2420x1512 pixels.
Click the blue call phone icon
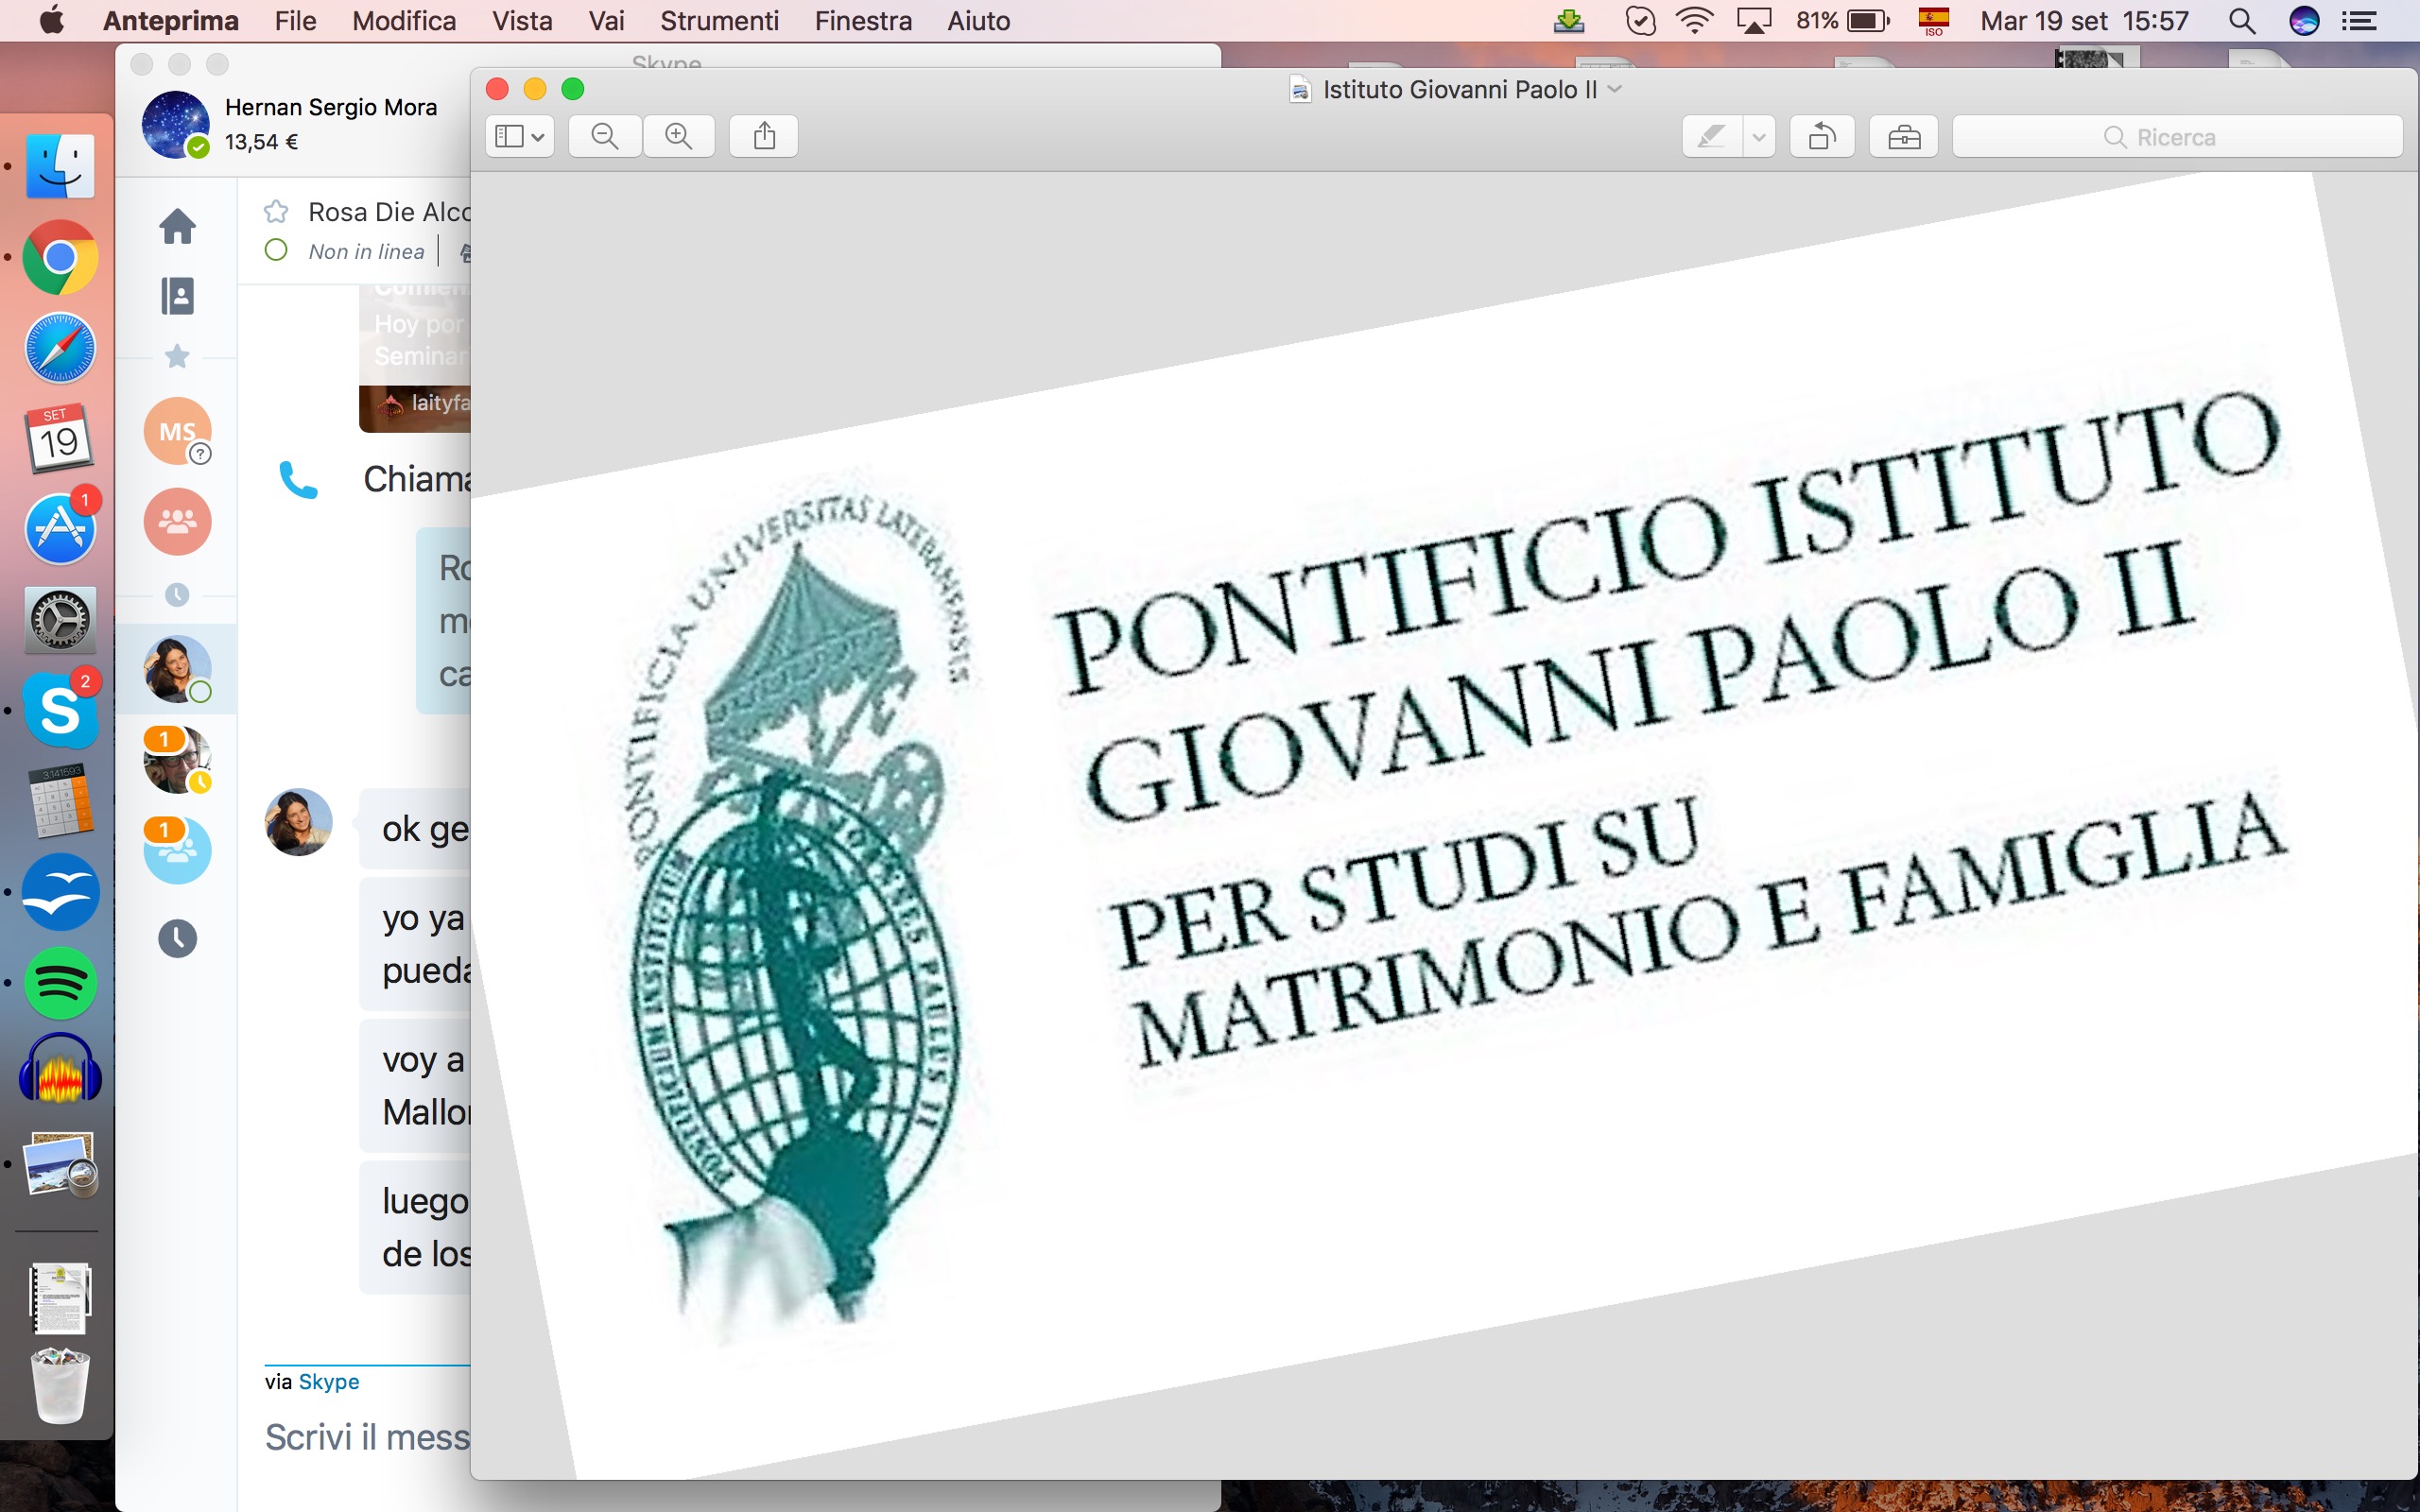tap(298, 480)
